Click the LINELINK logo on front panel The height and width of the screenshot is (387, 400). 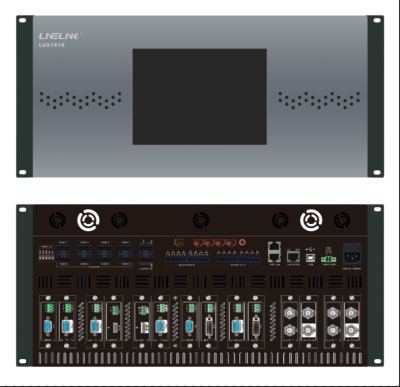60,36
